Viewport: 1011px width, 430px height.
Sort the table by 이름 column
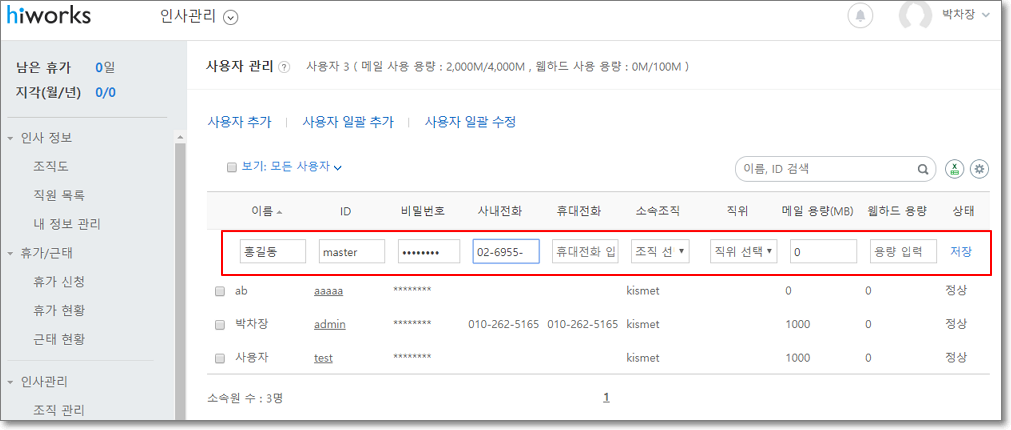[x=266, y=211]
